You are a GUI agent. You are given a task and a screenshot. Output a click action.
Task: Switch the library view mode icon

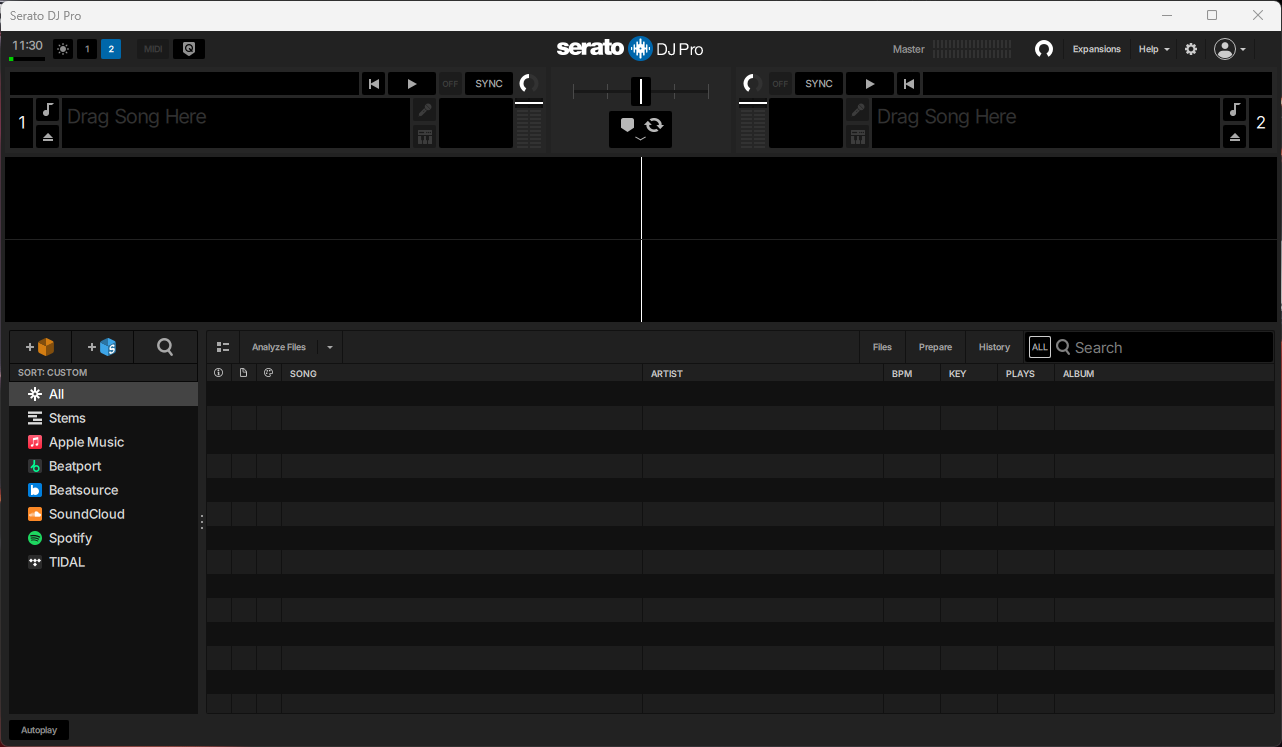click(x=223, y=347)
